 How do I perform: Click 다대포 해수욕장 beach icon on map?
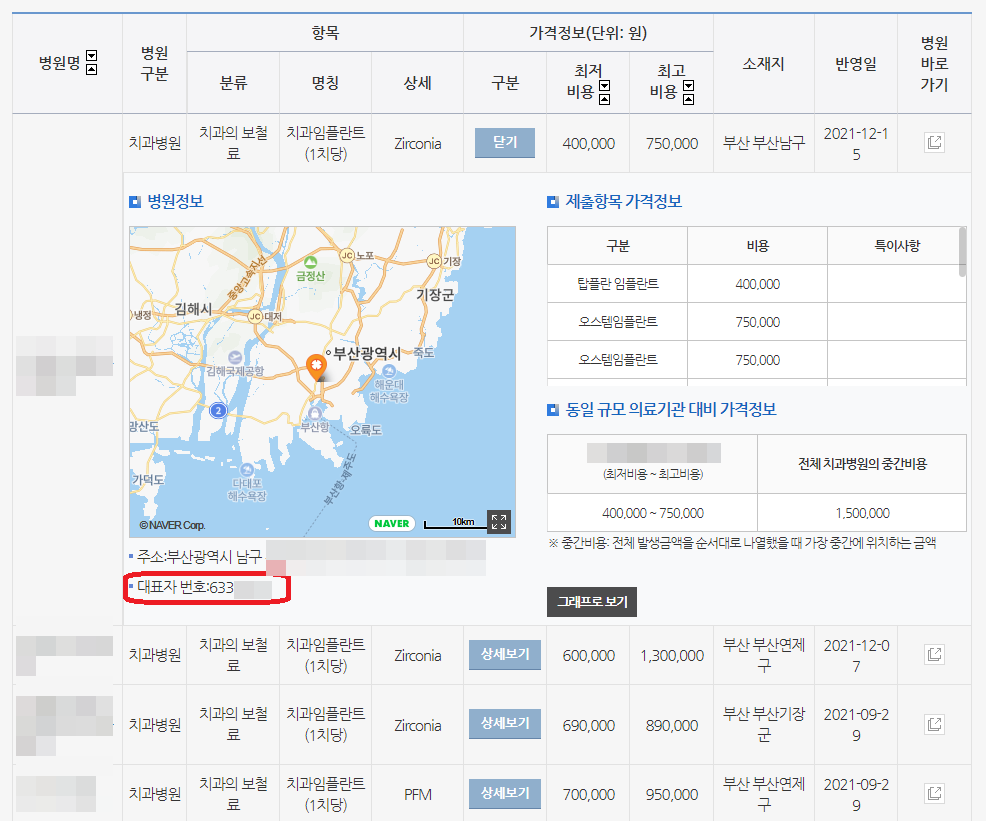[x=247, y=469]
